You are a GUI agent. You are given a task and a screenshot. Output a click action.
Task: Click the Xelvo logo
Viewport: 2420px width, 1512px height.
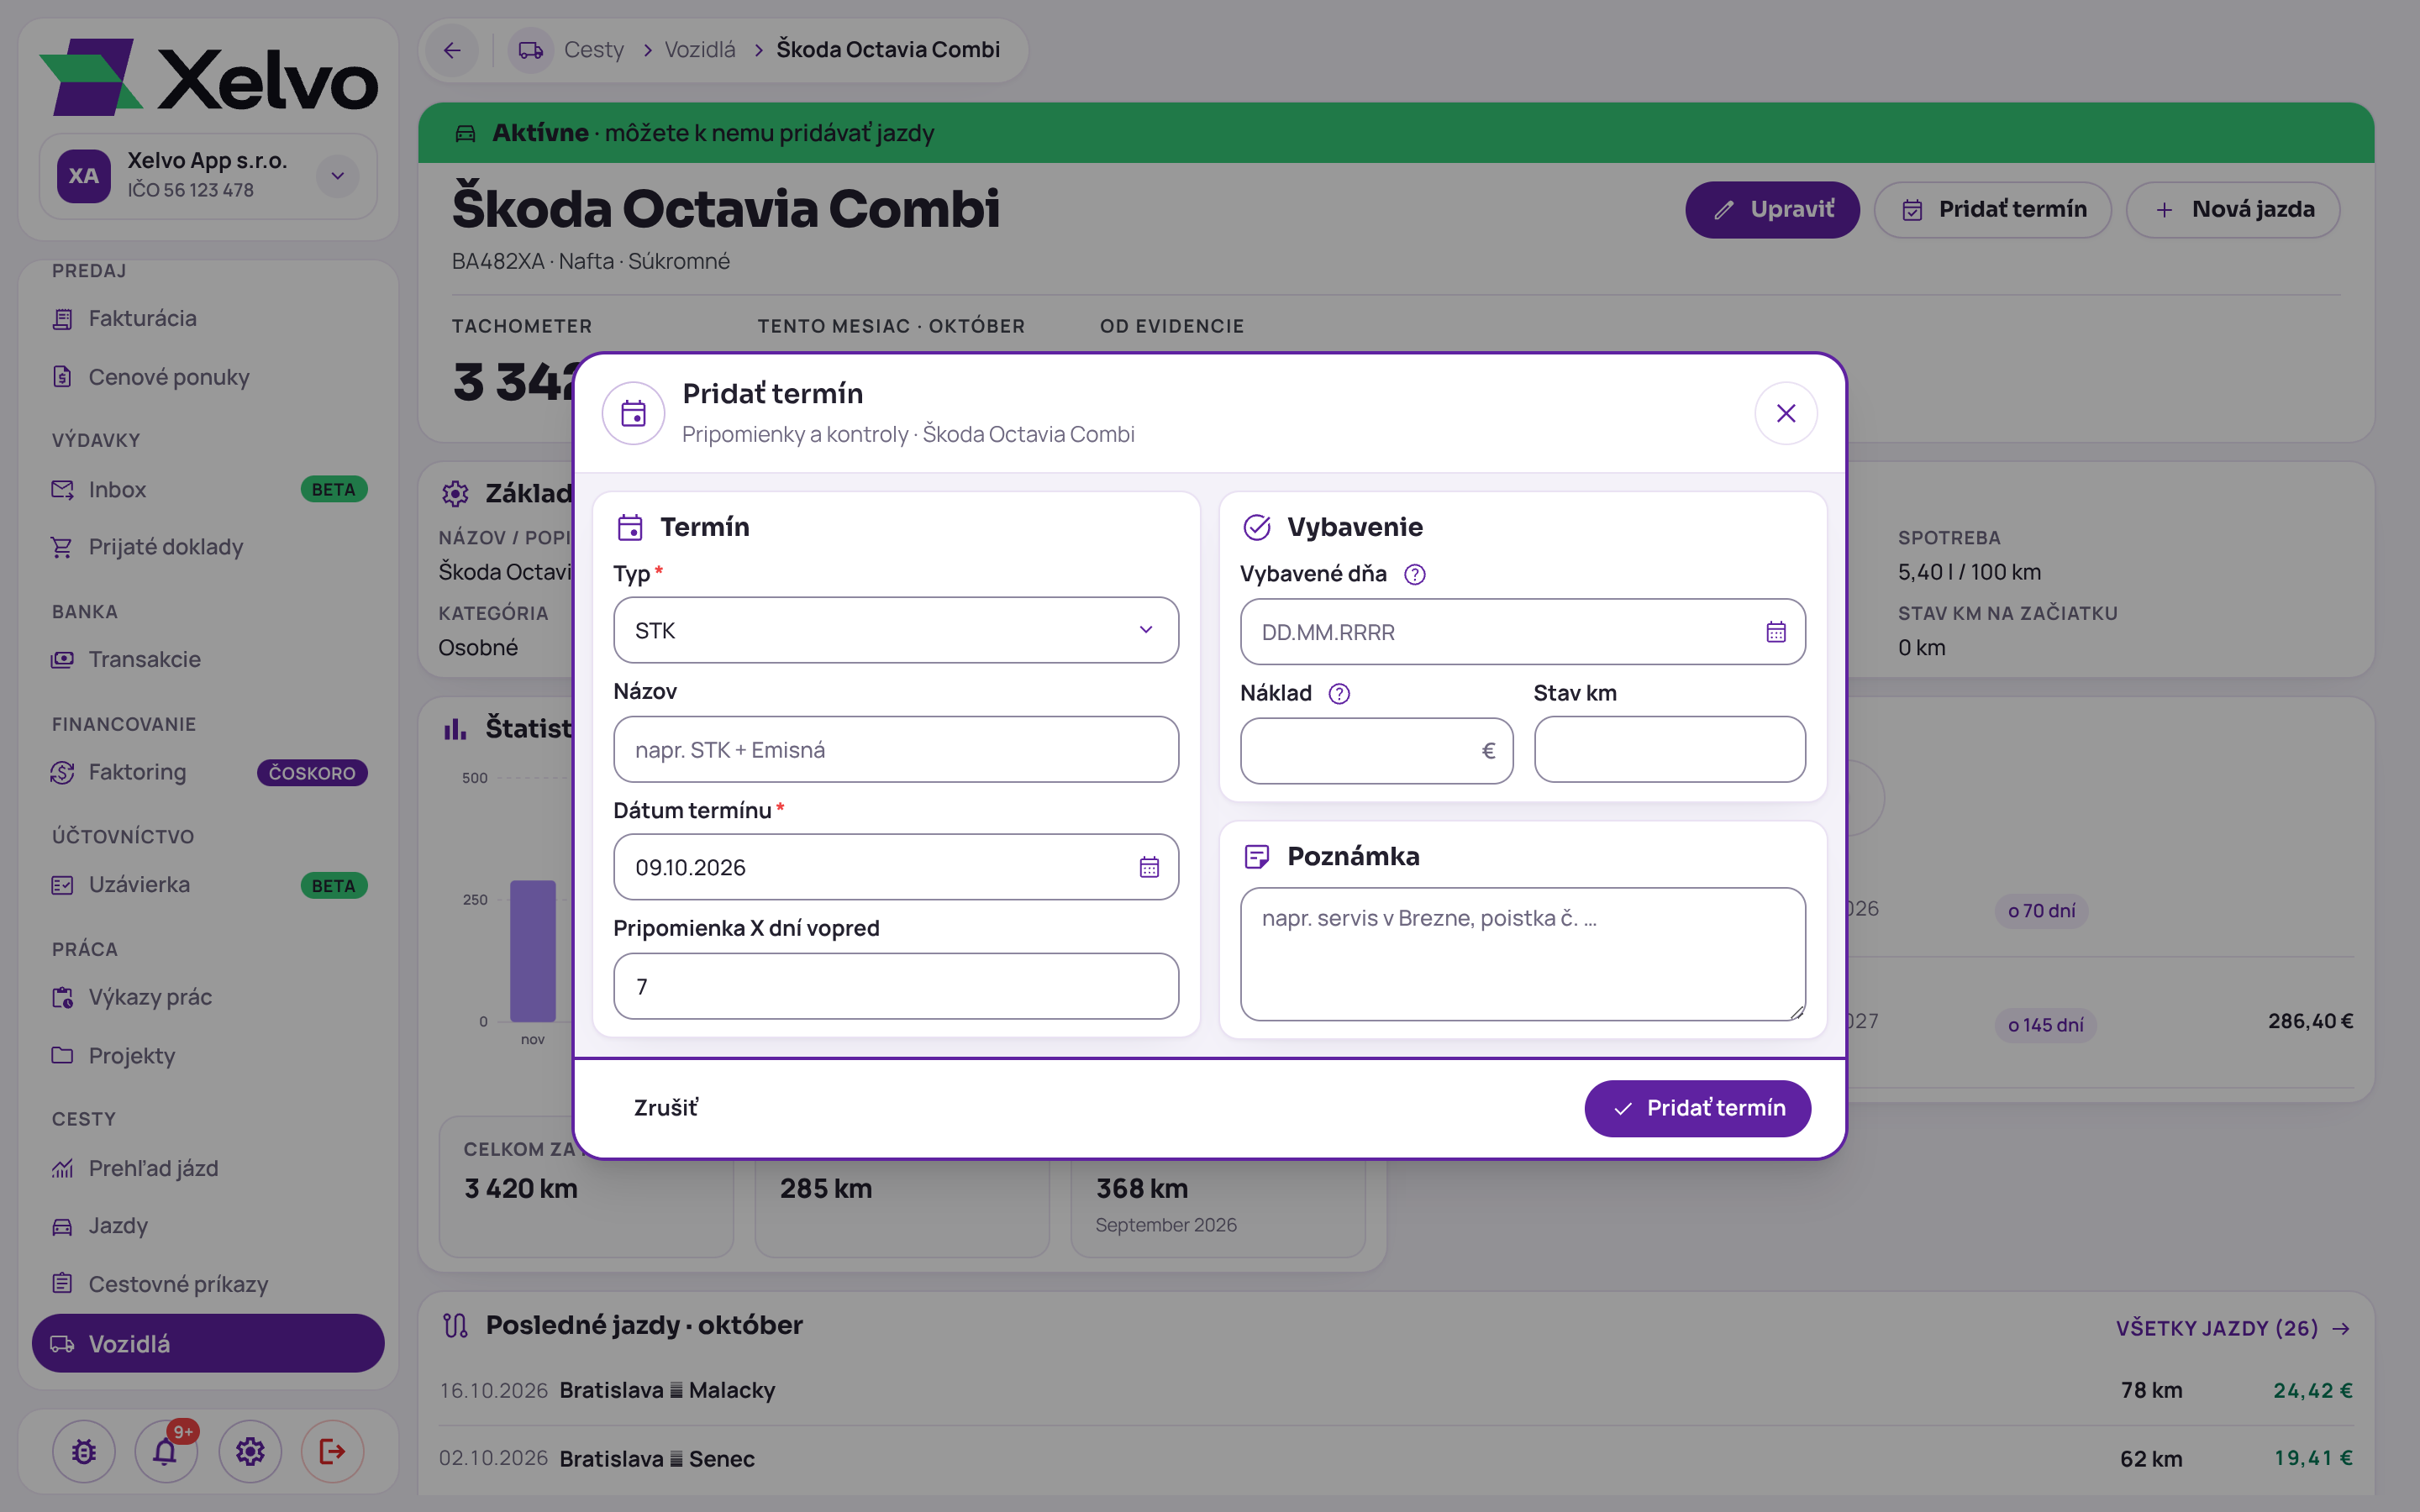208,77
